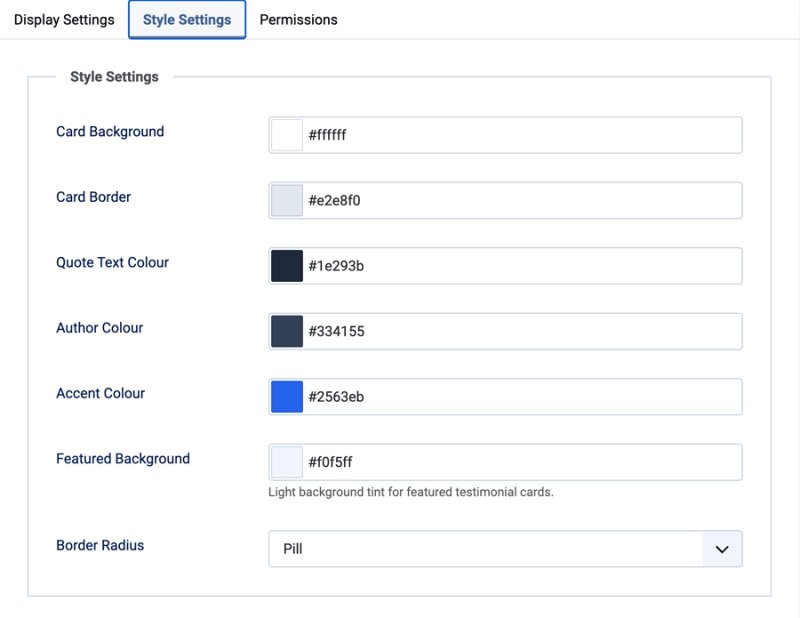Click the Accent Colour label

[101, 393]
